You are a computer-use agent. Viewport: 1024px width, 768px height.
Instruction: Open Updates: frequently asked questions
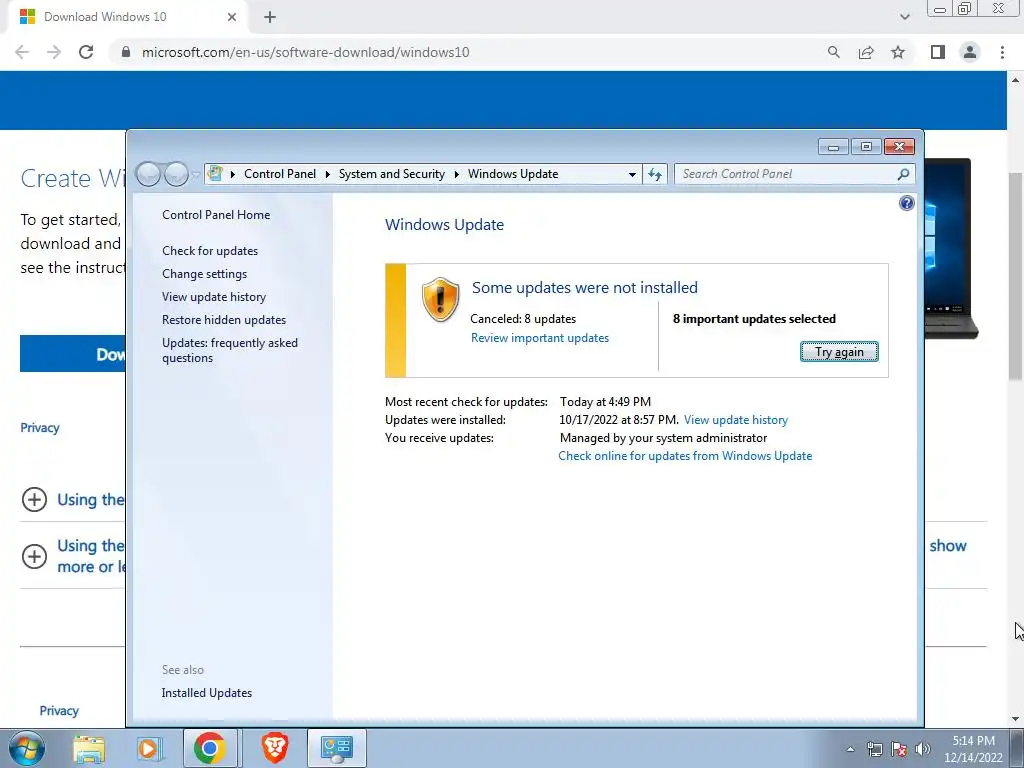pos(230,350)
